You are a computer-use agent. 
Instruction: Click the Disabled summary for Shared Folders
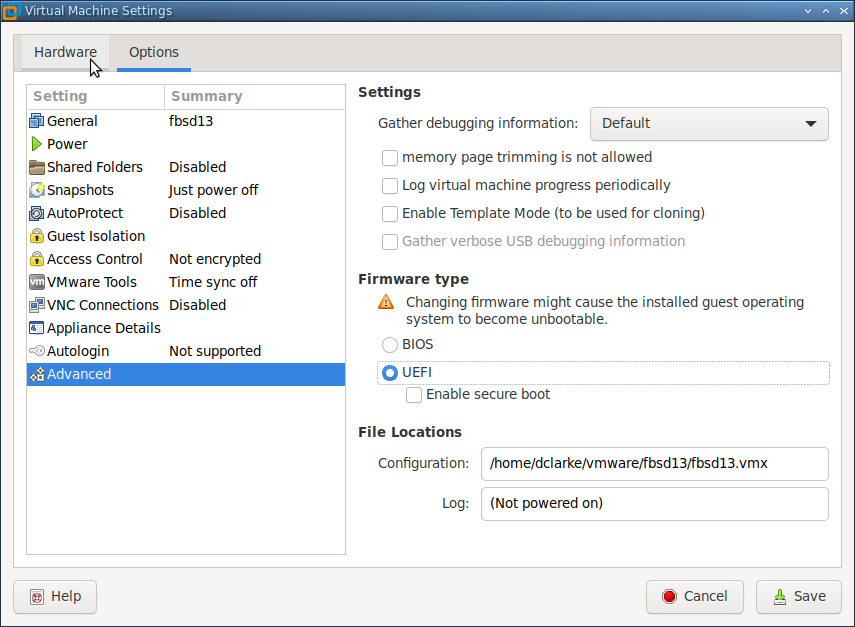point(197,167)
